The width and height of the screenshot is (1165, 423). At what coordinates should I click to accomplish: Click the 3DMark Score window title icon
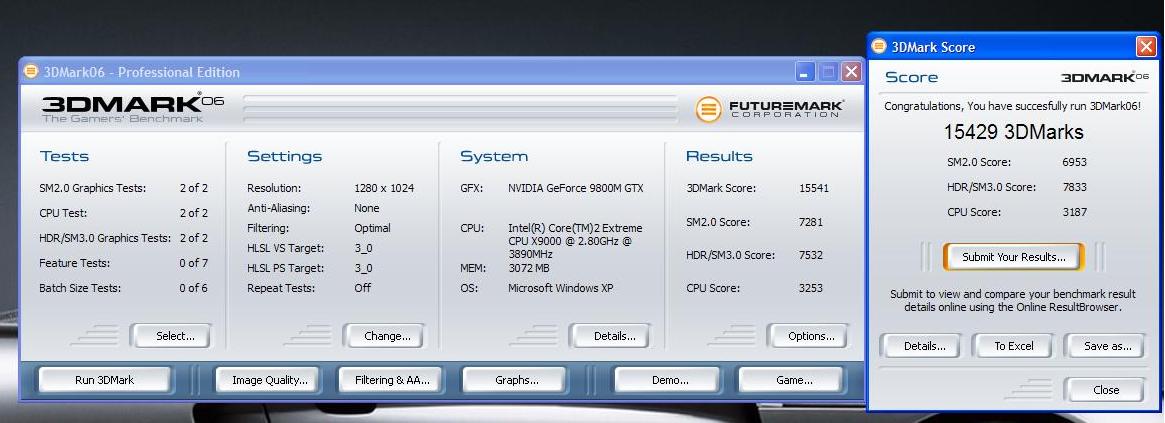(879, 46)
